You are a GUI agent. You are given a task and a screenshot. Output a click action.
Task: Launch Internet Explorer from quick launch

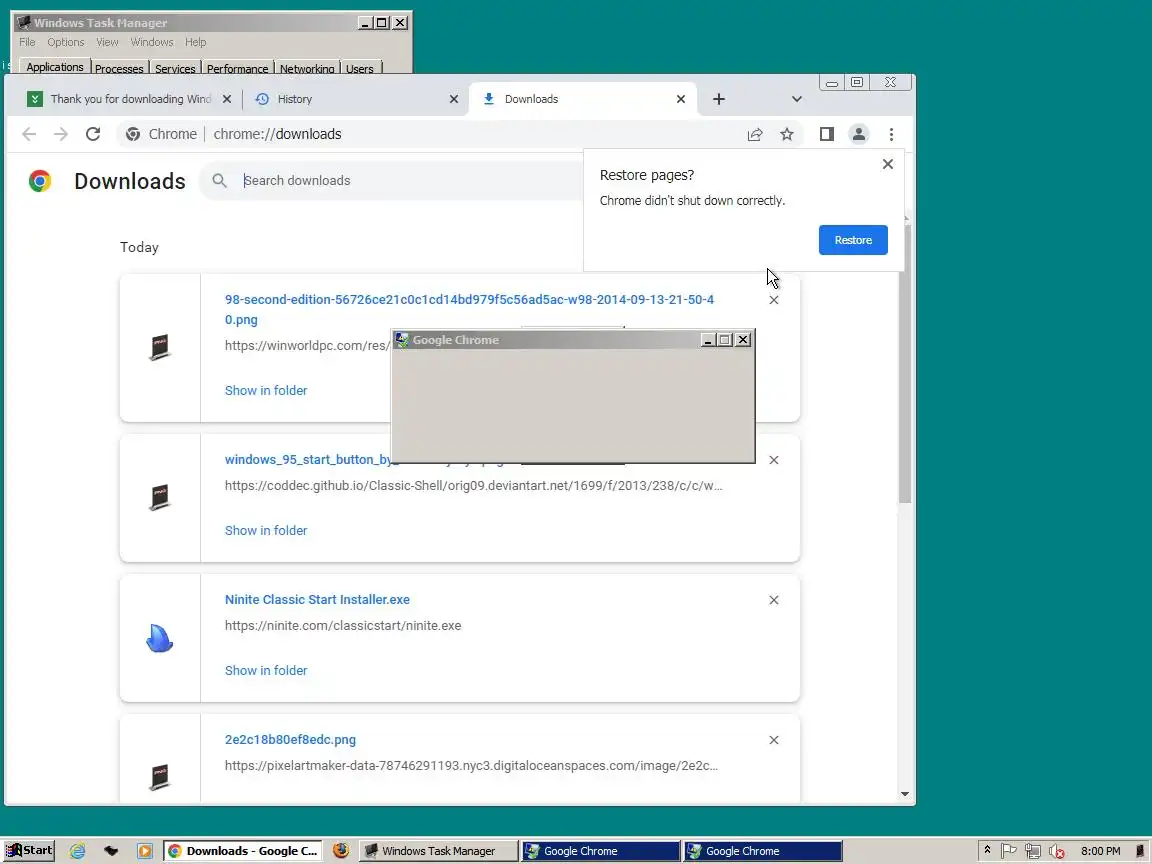point(77,851)
